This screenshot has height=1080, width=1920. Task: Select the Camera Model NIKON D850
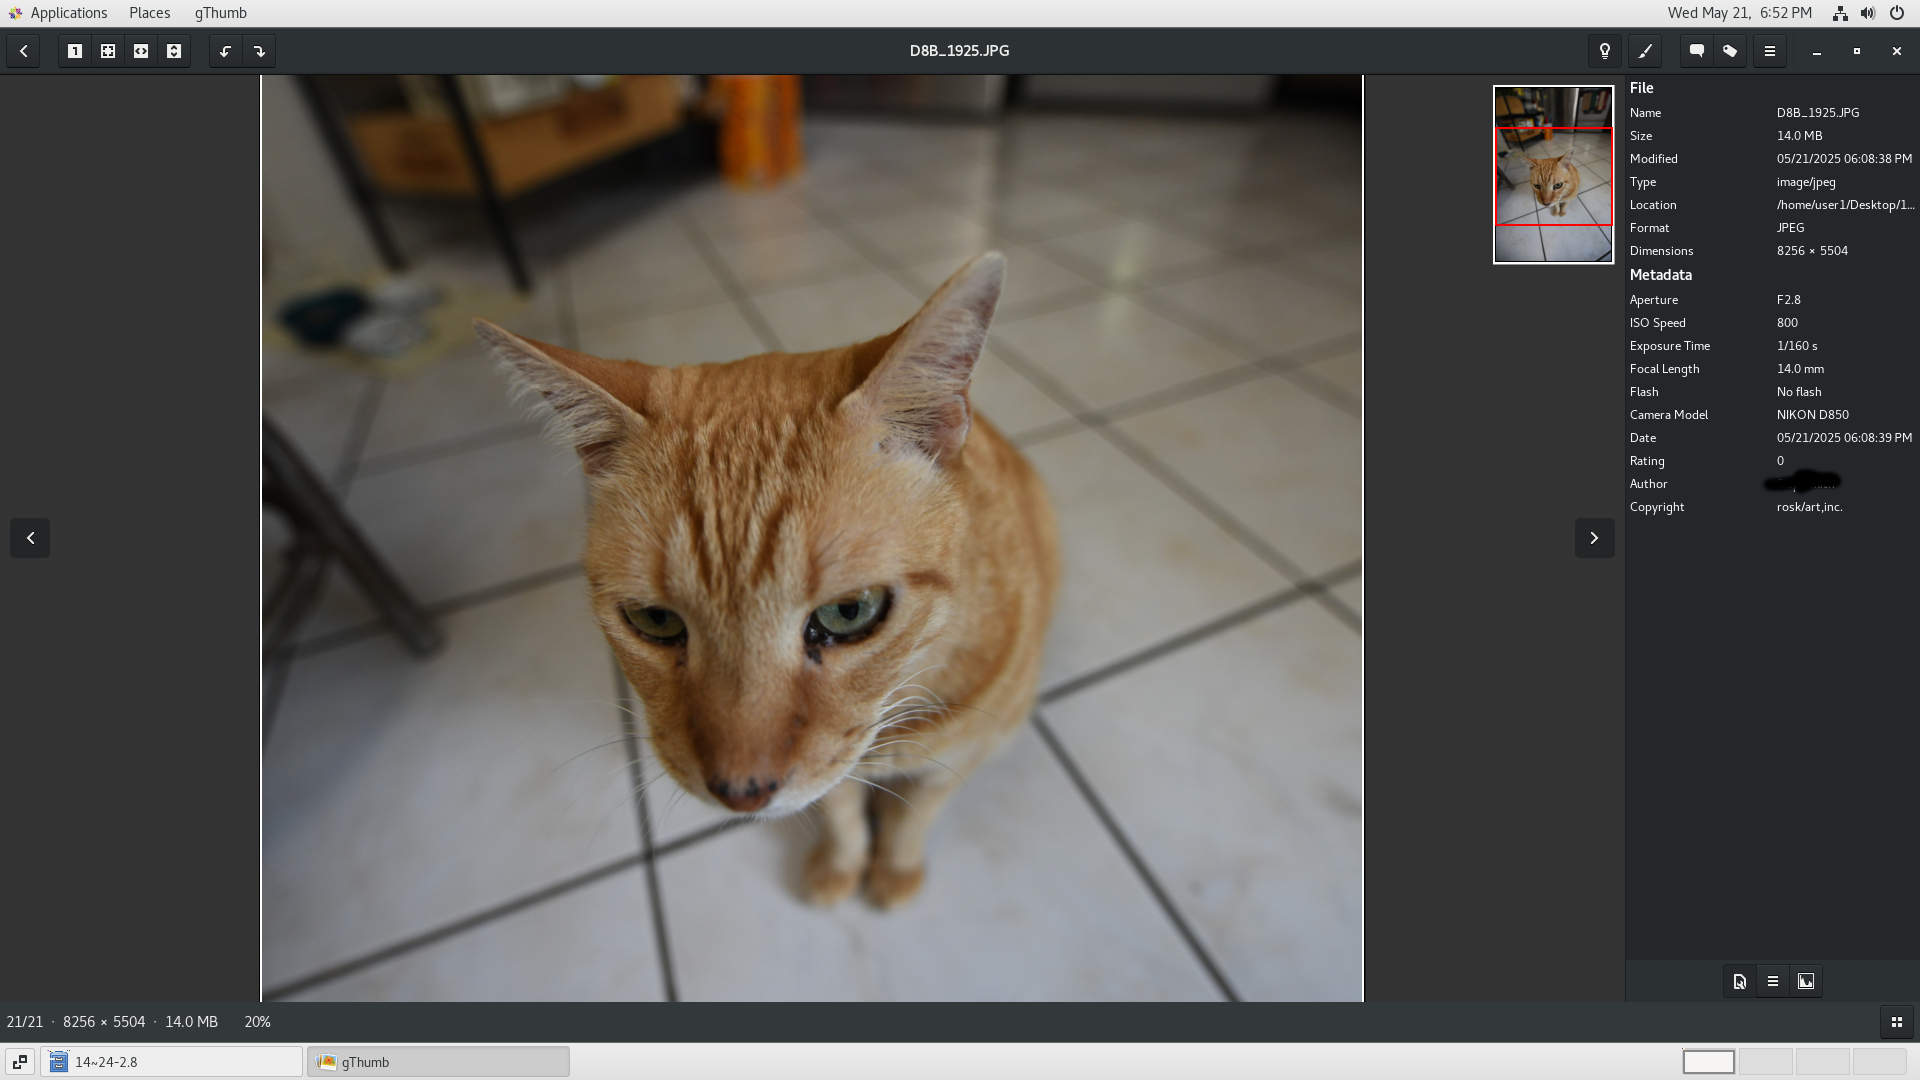pyautogui.click(x=1812, y=415)
